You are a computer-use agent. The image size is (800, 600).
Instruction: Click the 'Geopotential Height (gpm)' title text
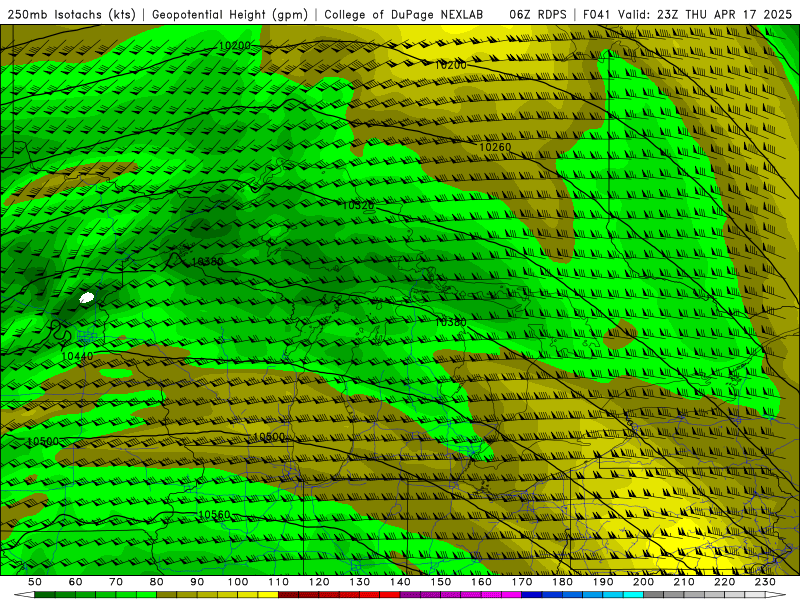[230, 14]
